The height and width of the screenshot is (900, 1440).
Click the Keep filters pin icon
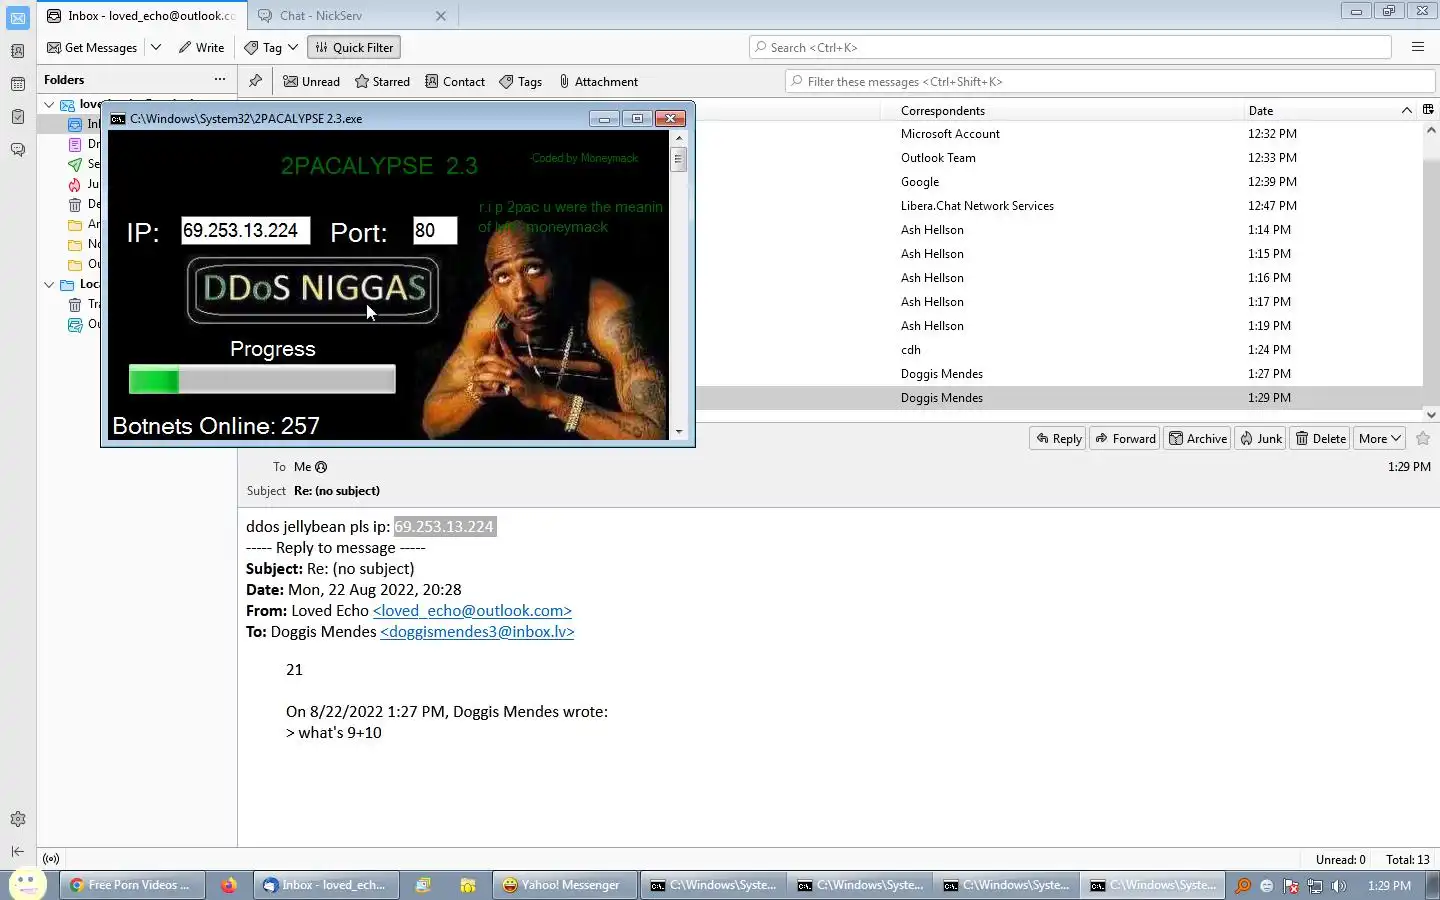(255, 81)
